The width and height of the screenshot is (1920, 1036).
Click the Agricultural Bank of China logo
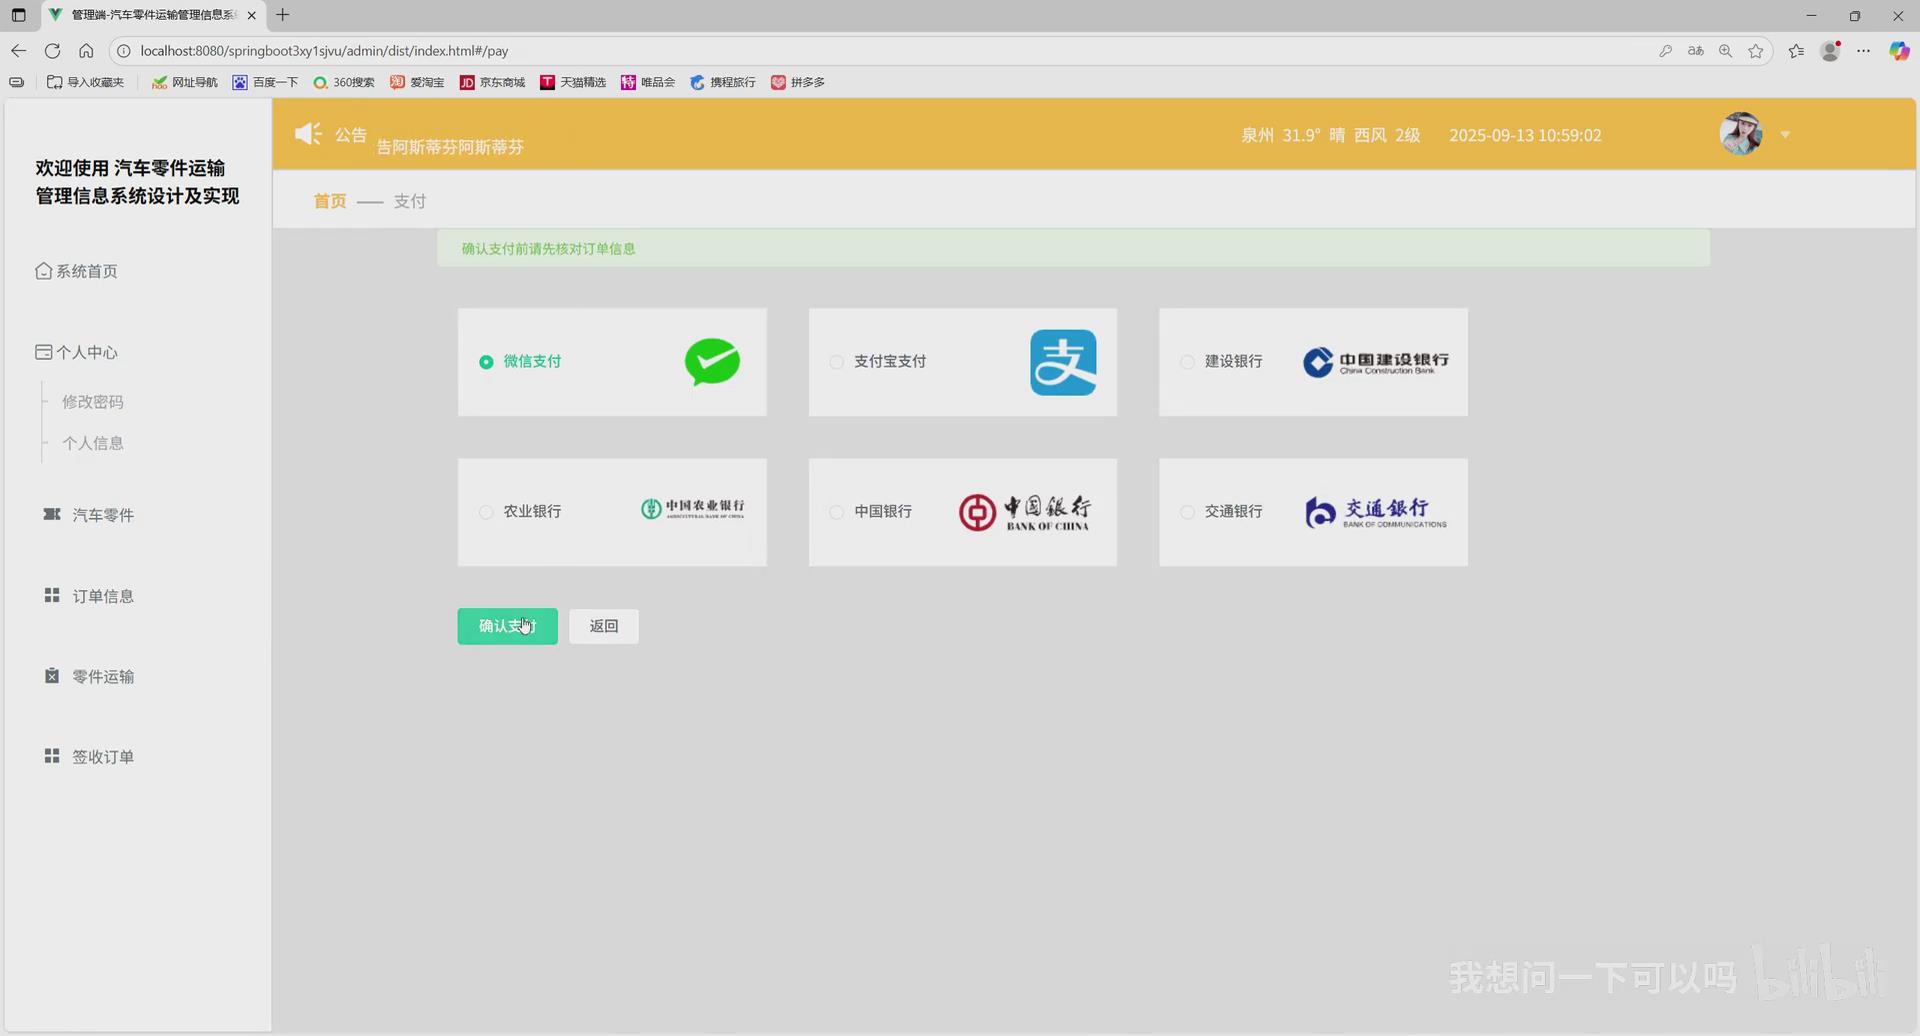tap(693, 509)
